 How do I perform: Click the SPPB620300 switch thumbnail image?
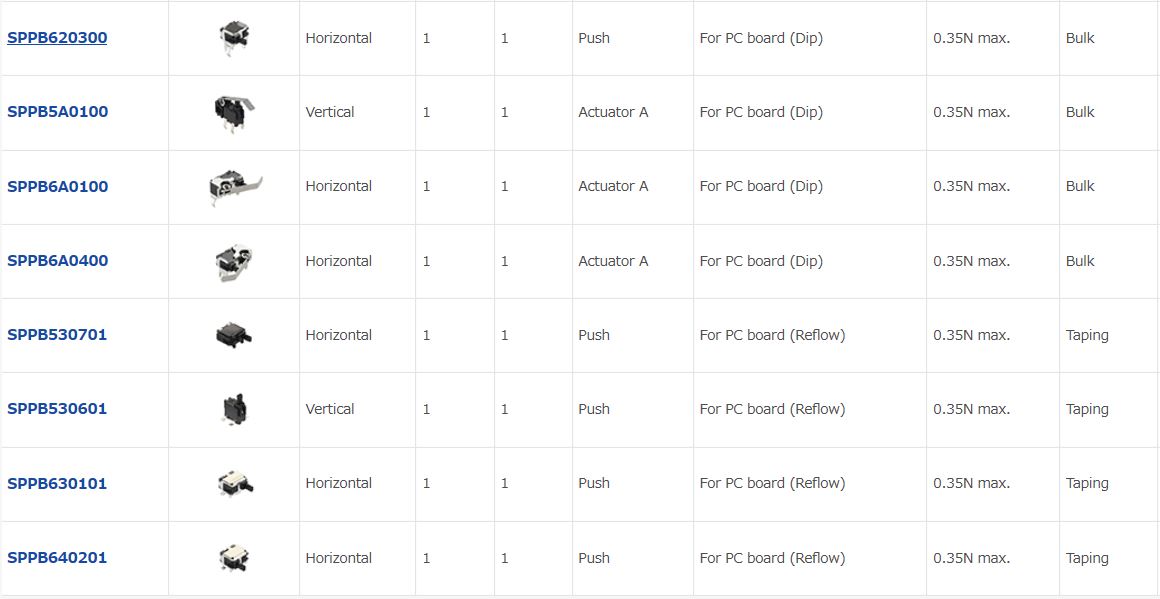click(x=234, y=38)
